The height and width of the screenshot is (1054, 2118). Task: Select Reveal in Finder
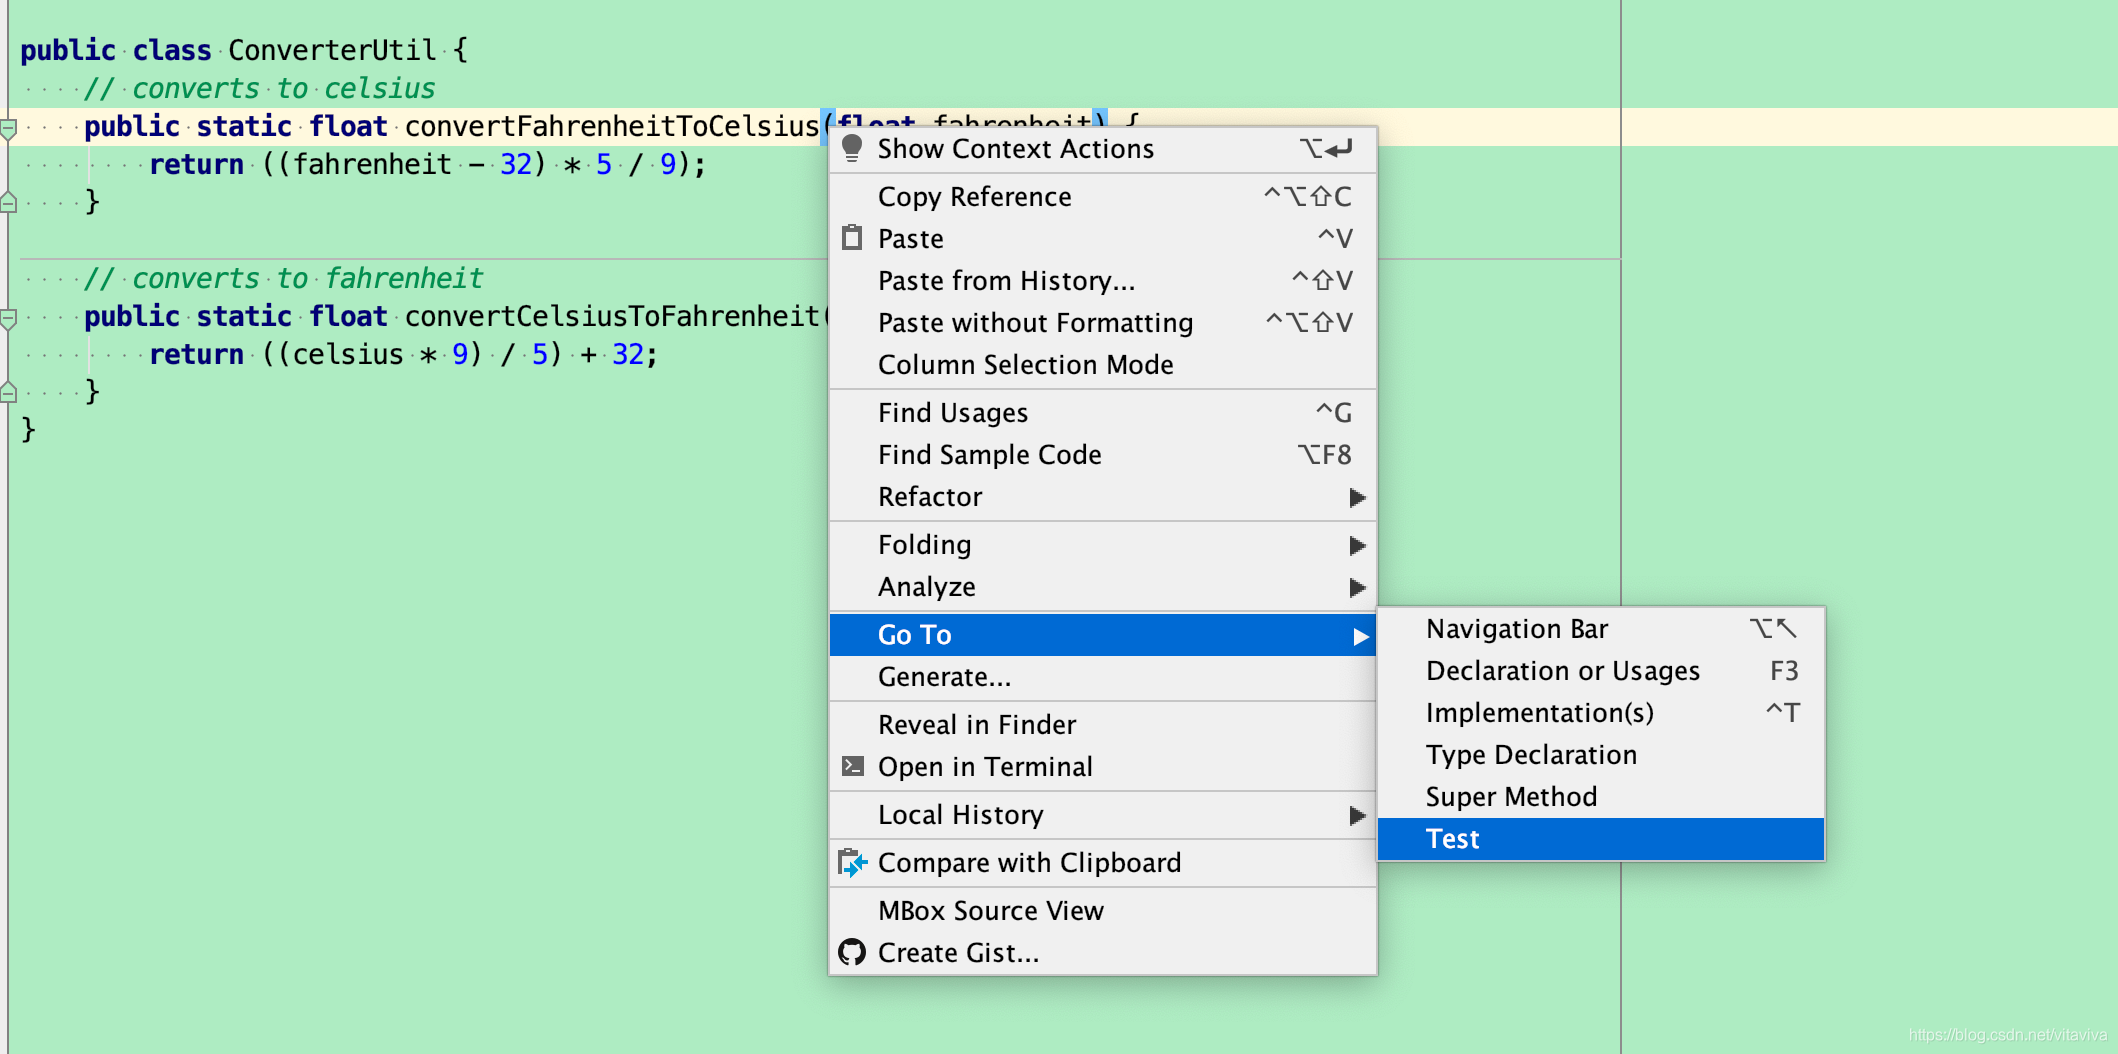[x=1103, y=725]
